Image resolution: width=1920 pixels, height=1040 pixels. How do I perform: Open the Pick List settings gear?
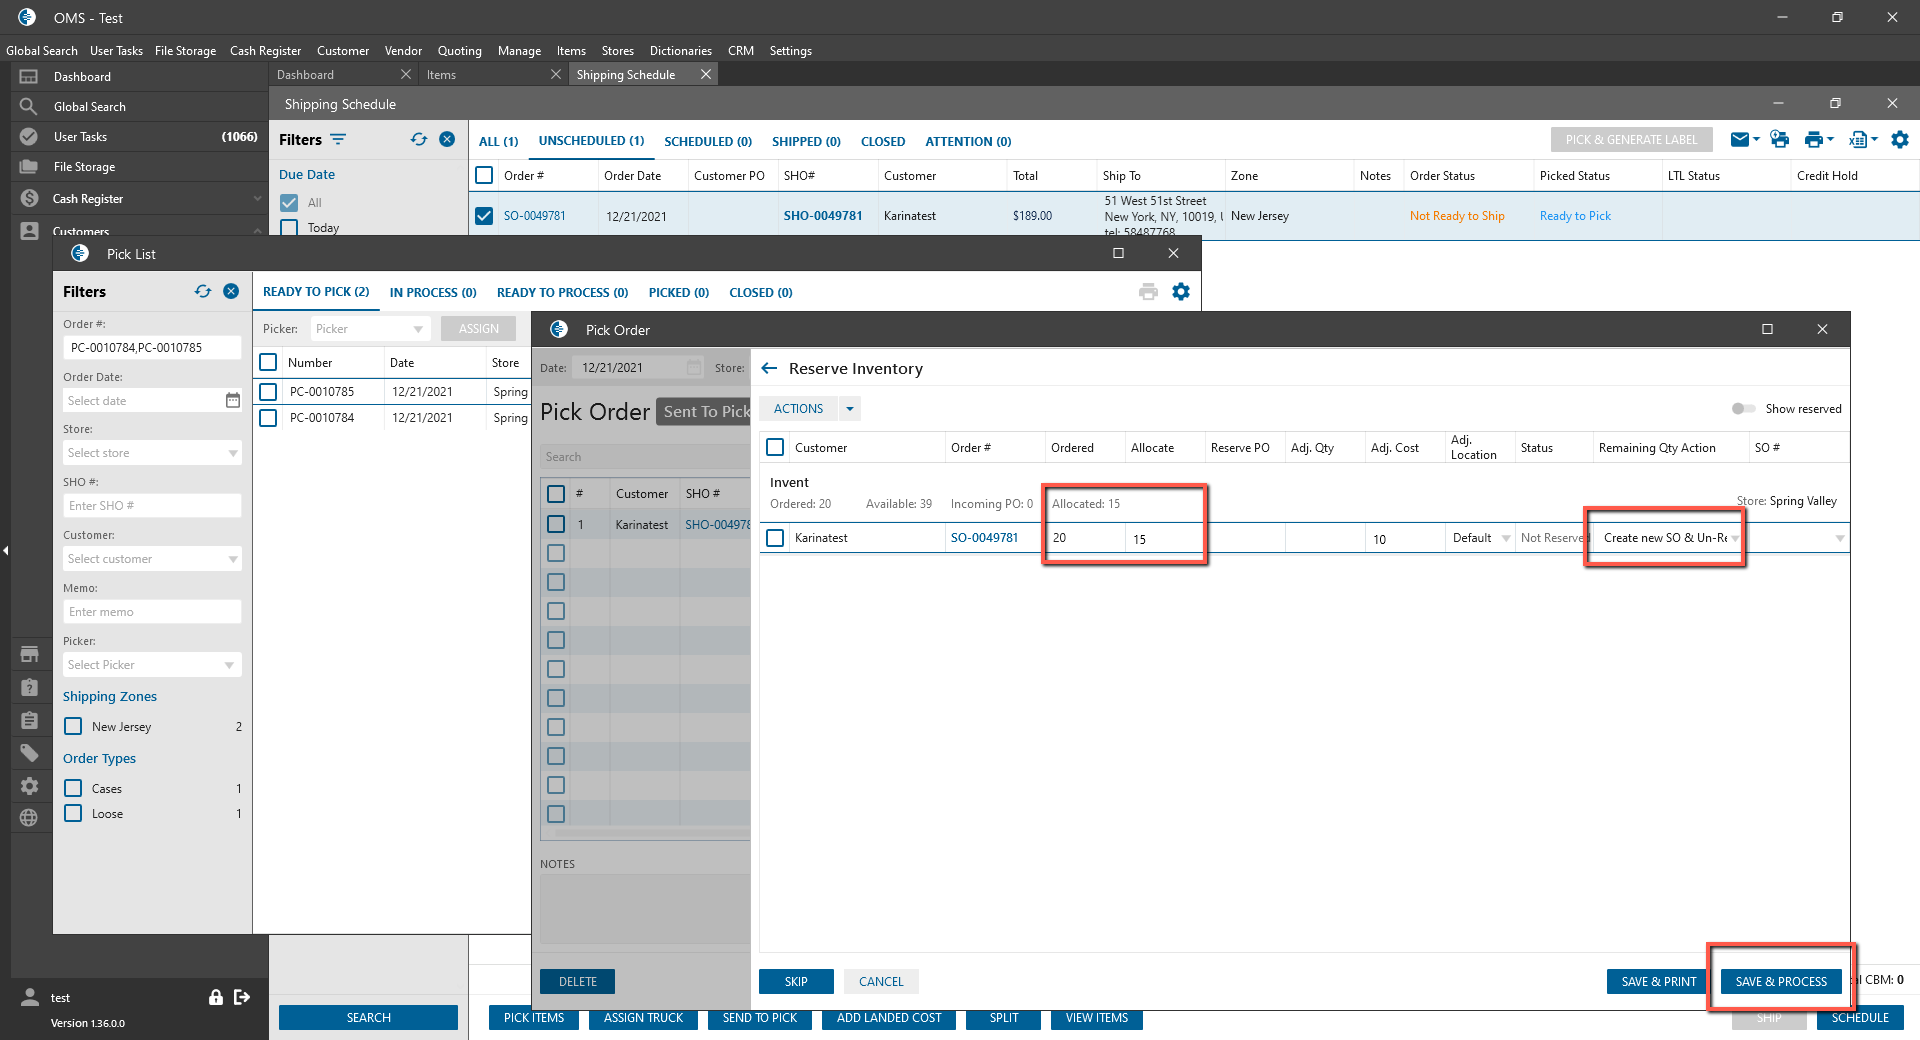click(1181, 292)
